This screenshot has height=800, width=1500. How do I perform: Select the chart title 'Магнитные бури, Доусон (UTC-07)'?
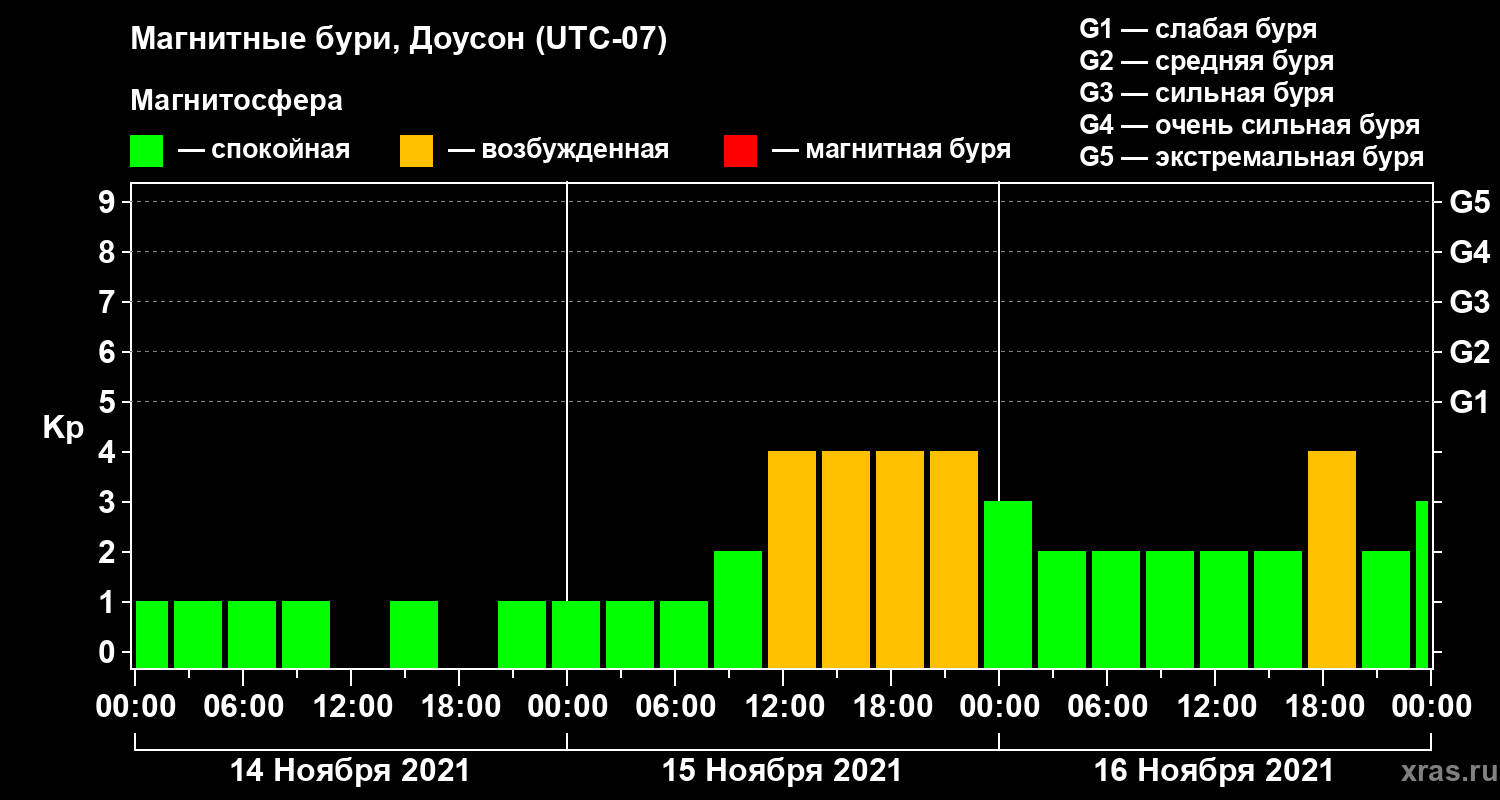coord(398,41)
